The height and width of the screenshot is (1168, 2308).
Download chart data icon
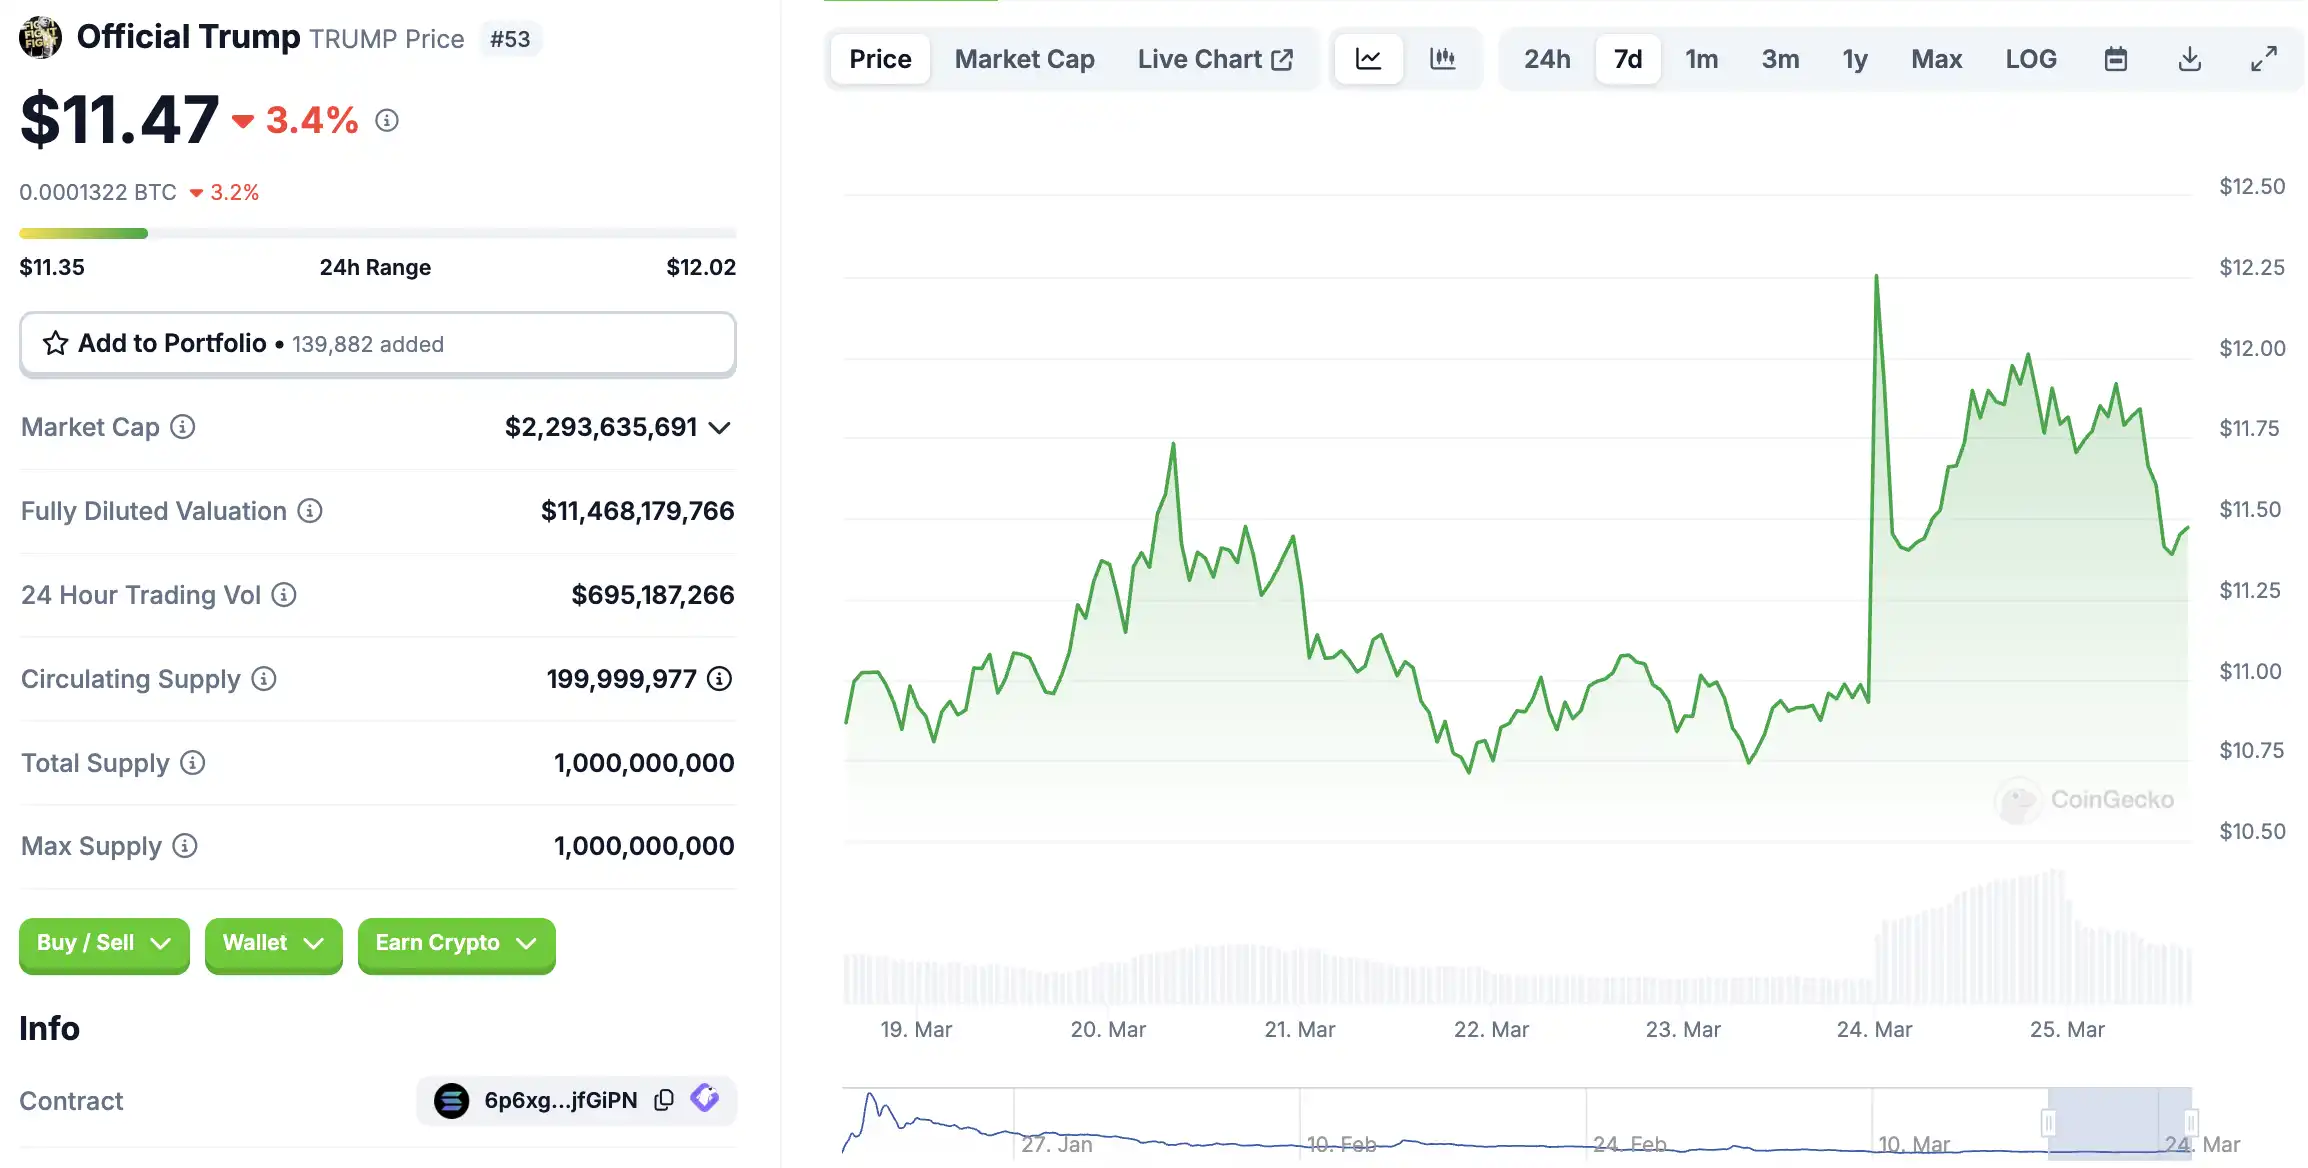click(2190, 59)
